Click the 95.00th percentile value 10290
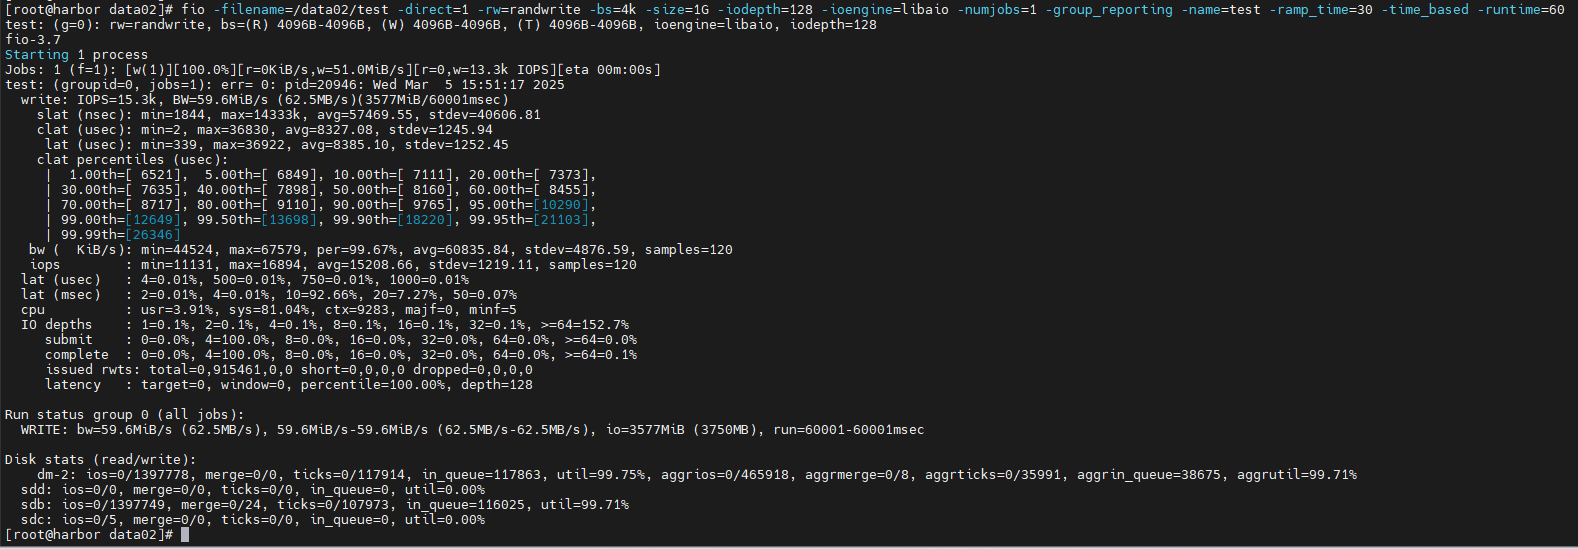 click(x=561, y=205)
